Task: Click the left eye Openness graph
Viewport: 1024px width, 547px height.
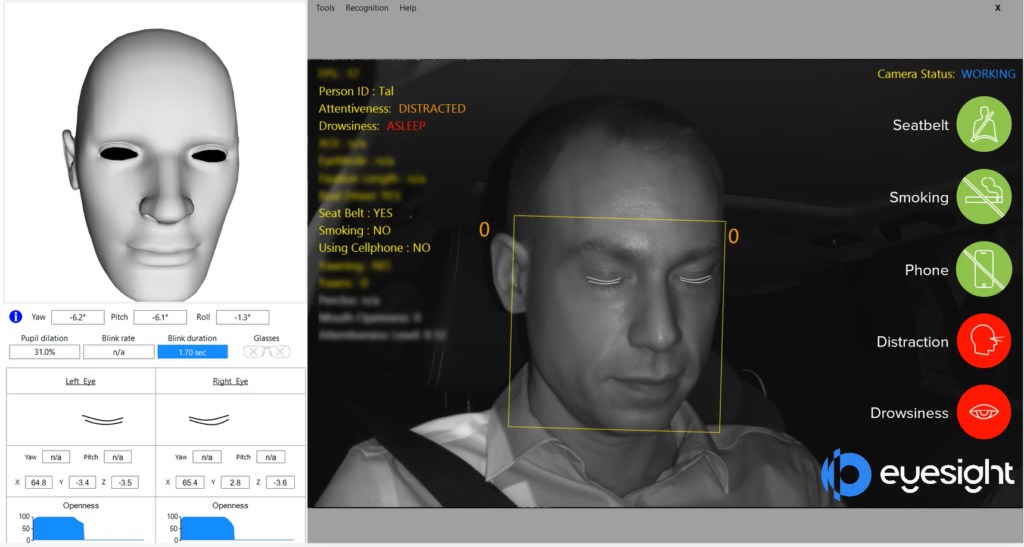Action: [x=81, y=526]
